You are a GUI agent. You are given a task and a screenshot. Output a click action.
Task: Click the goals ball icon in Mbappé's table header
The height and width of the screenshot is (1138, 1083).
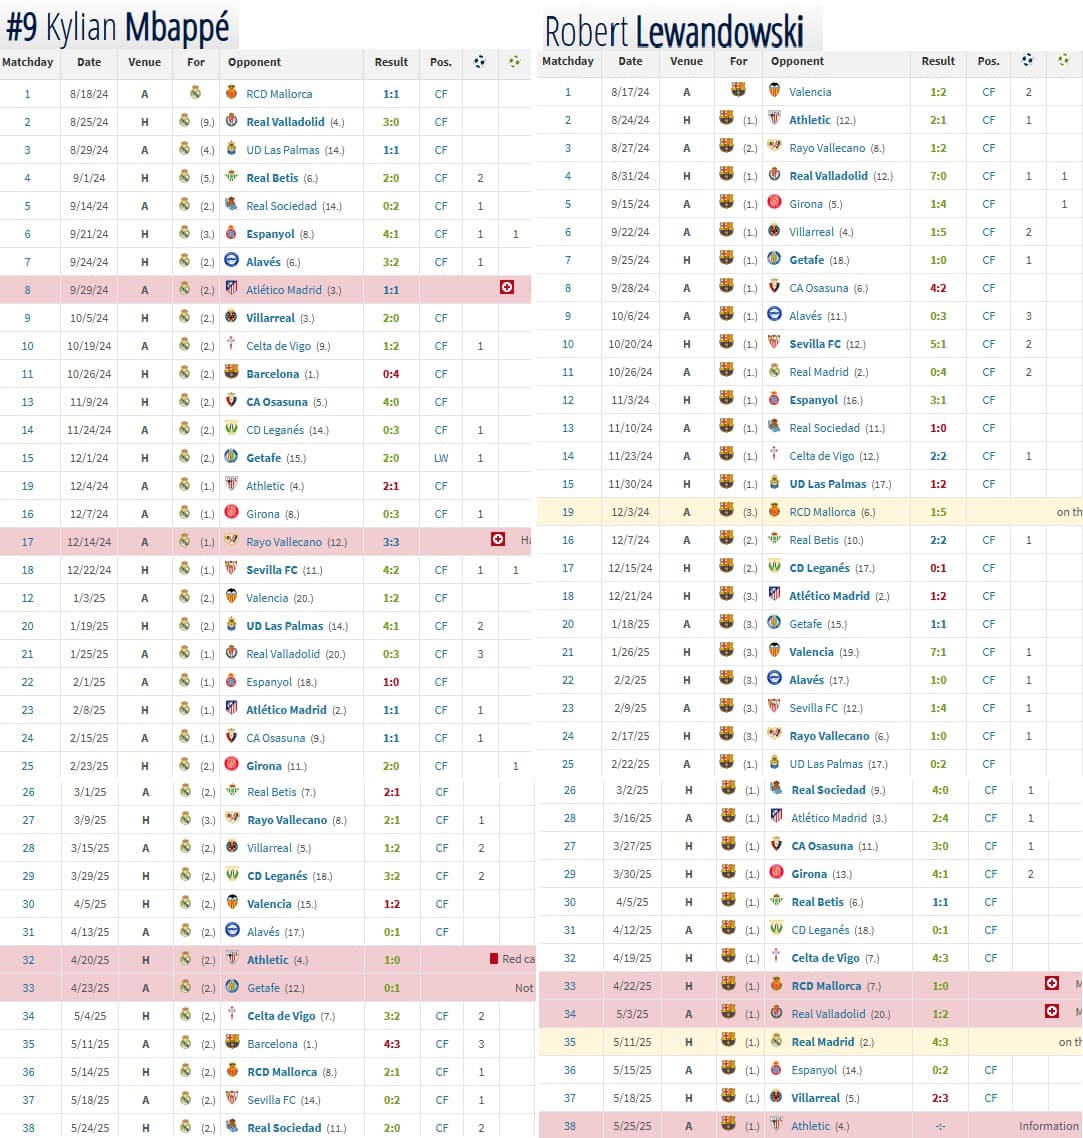(x=480, y=62)
